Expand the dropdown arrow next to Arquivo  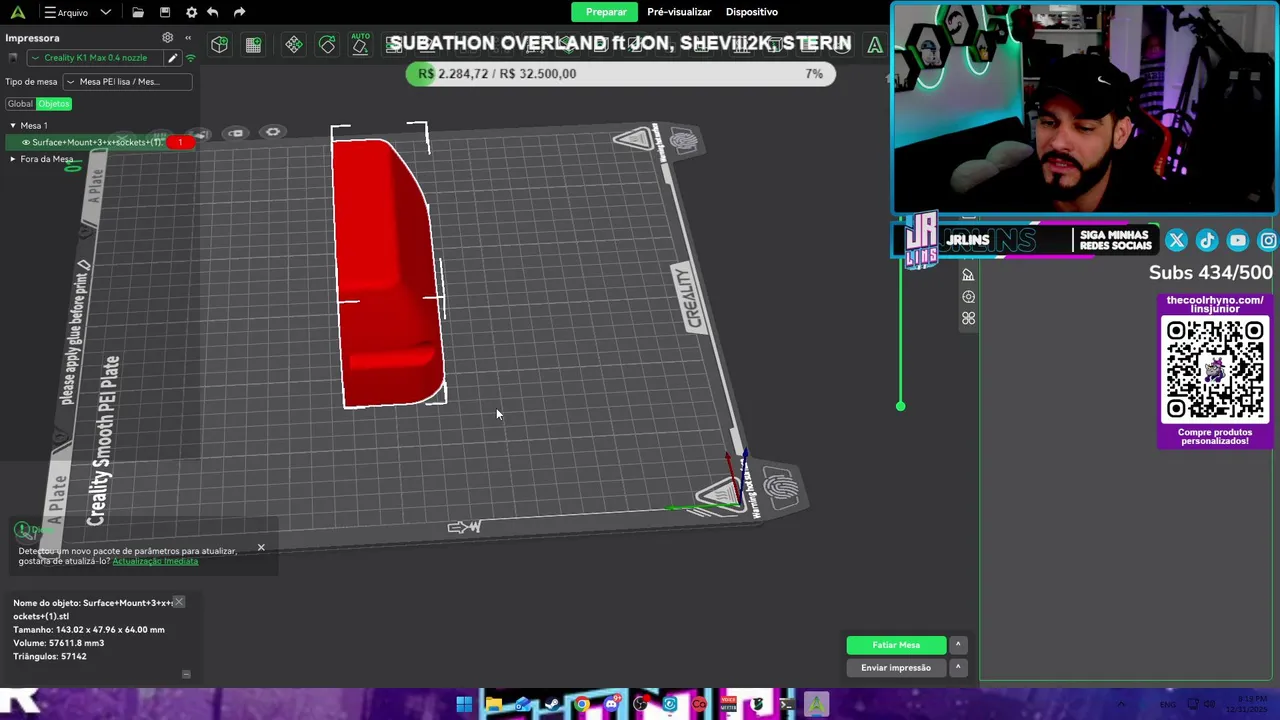(x=105, y=12)
